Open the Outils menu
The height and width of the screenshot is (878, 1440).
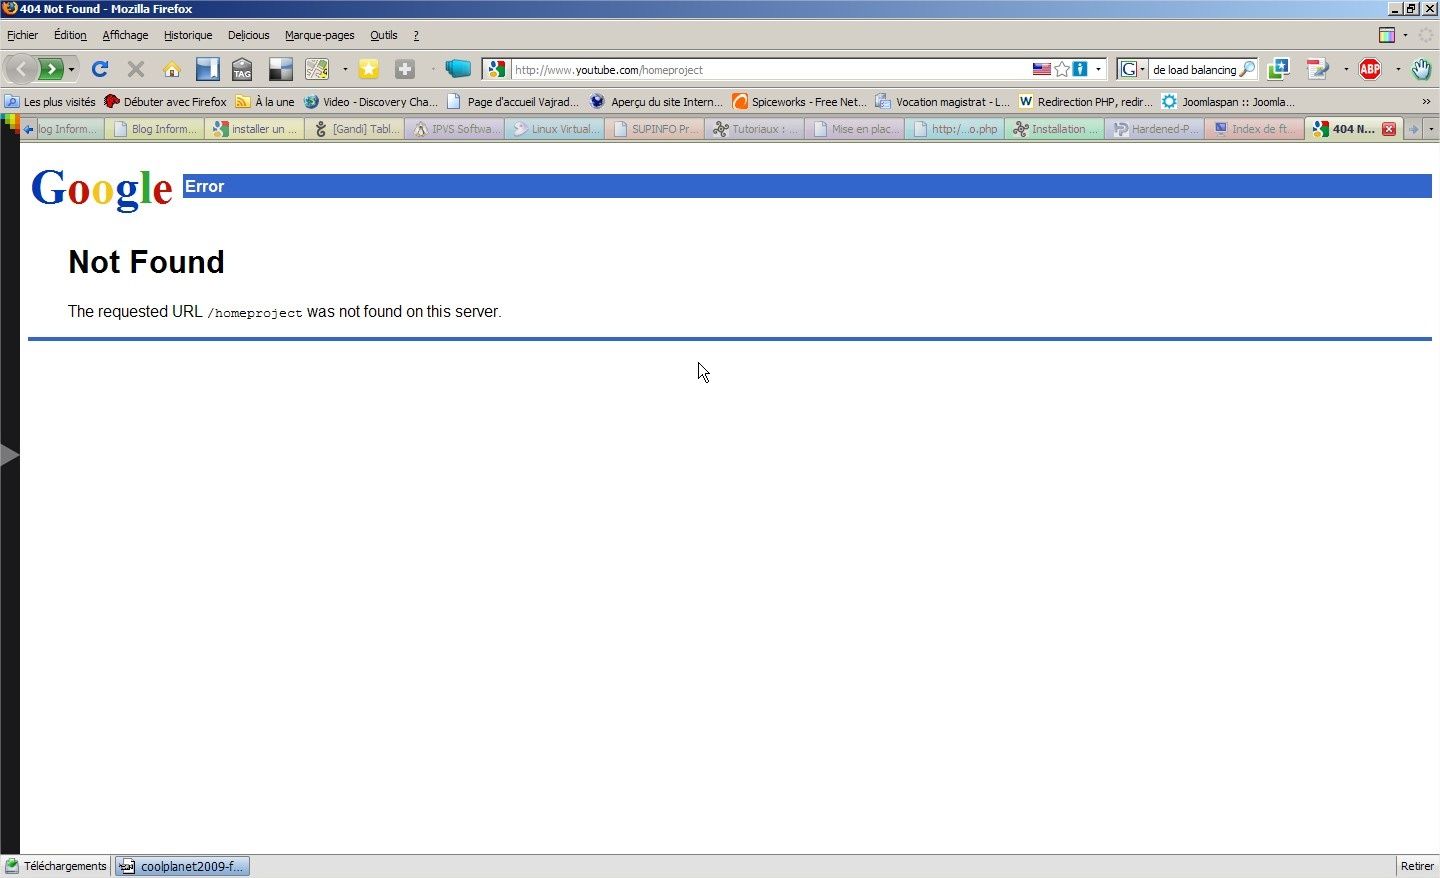pyautogui.click(x=383, y=35)
